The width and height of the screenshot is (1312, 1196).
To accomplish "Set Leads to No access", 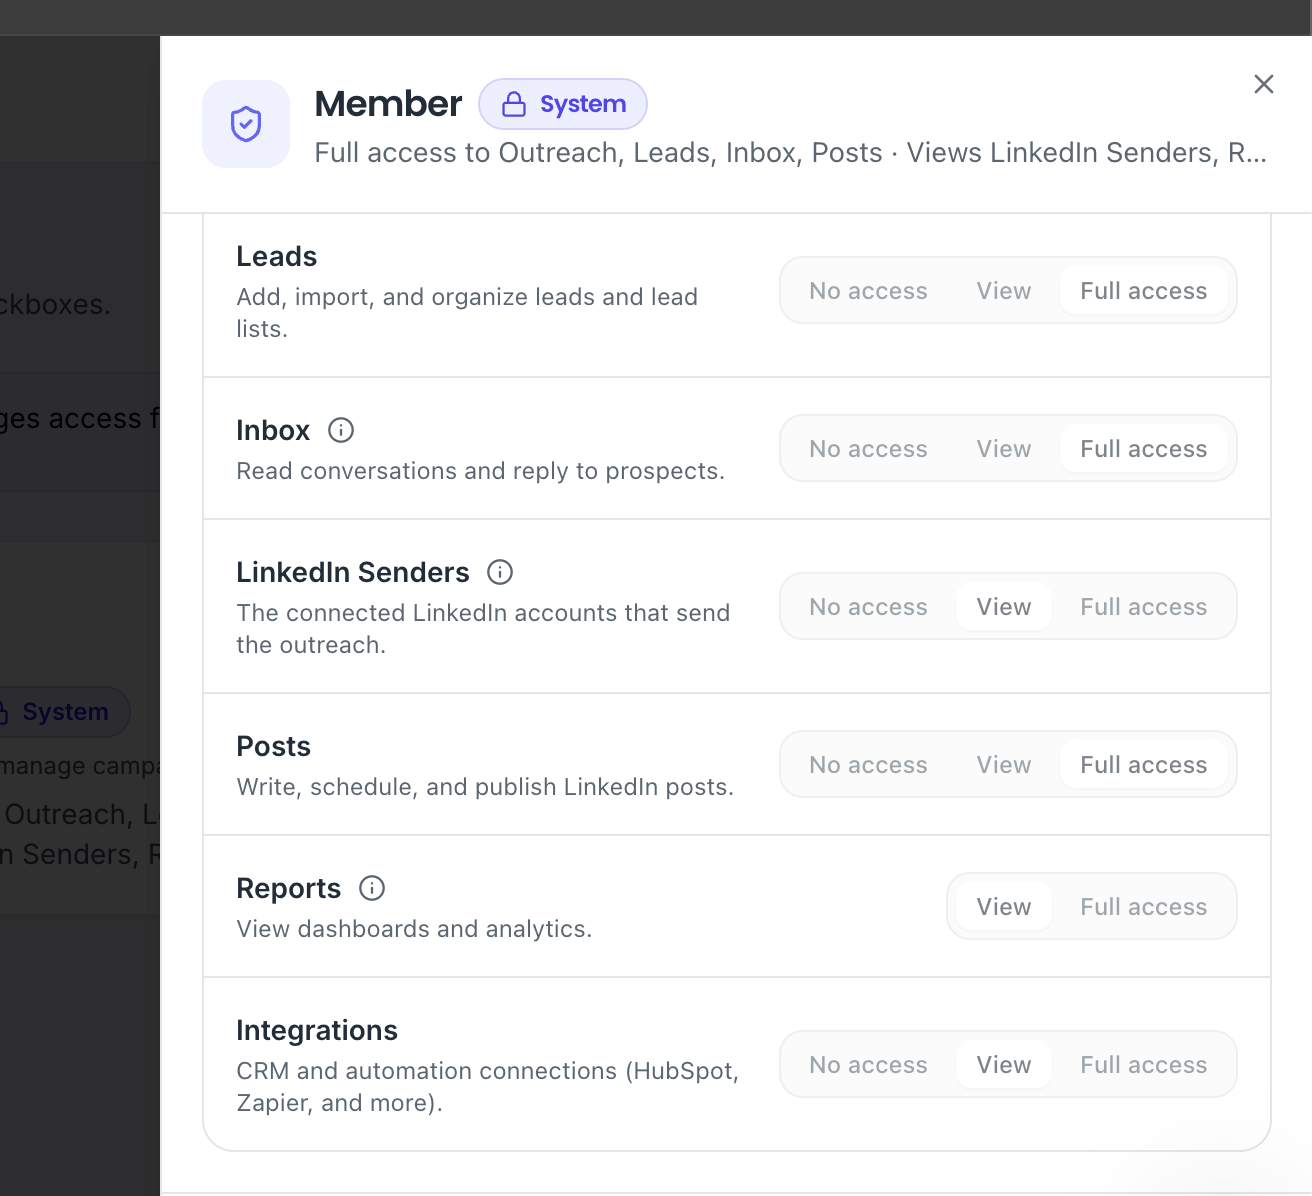I will point(868,291).
